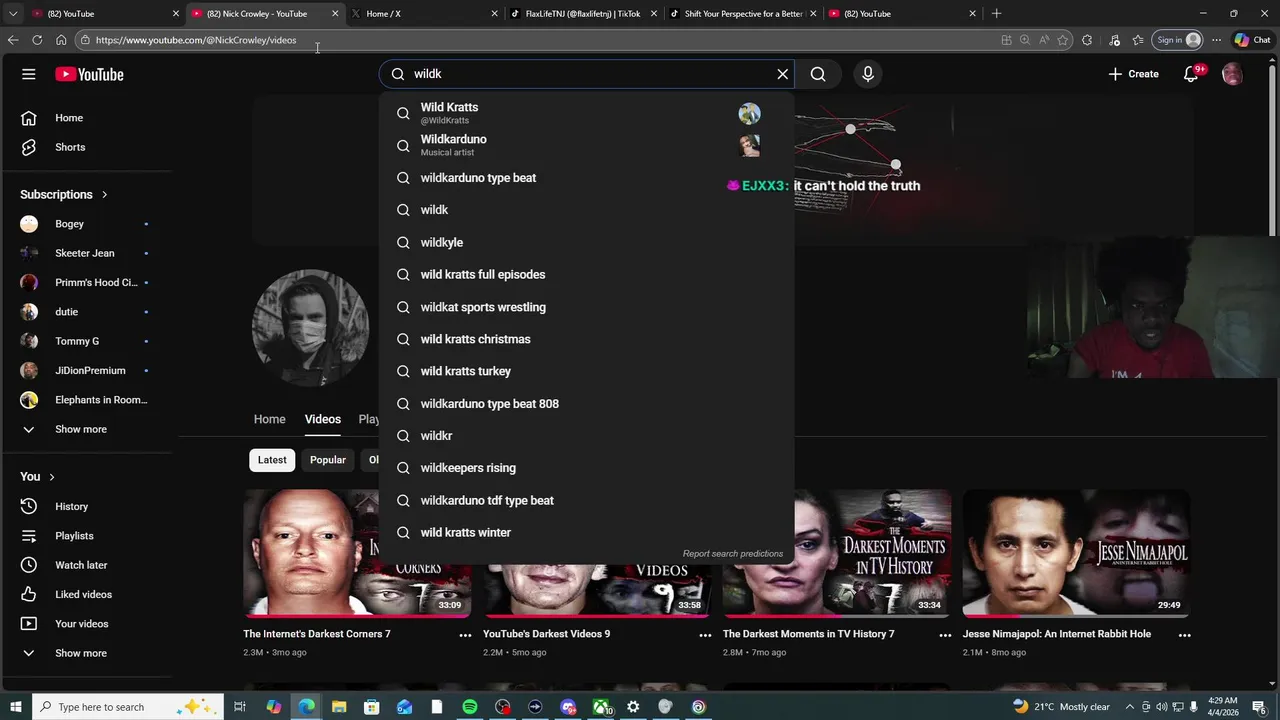Choose 'wildkarduno type beat' suggestion
This screenshot has height=720, width=1280.
coord(587,178)
